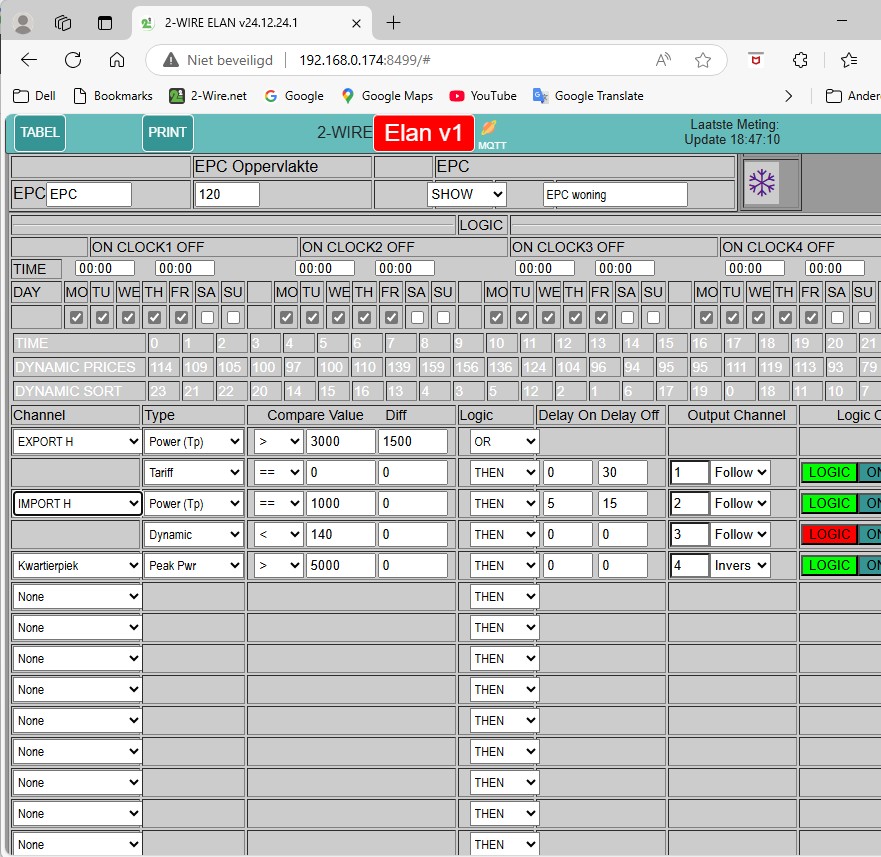
Task: Click the compare value field showing 3000
Action: coord(340,442)
